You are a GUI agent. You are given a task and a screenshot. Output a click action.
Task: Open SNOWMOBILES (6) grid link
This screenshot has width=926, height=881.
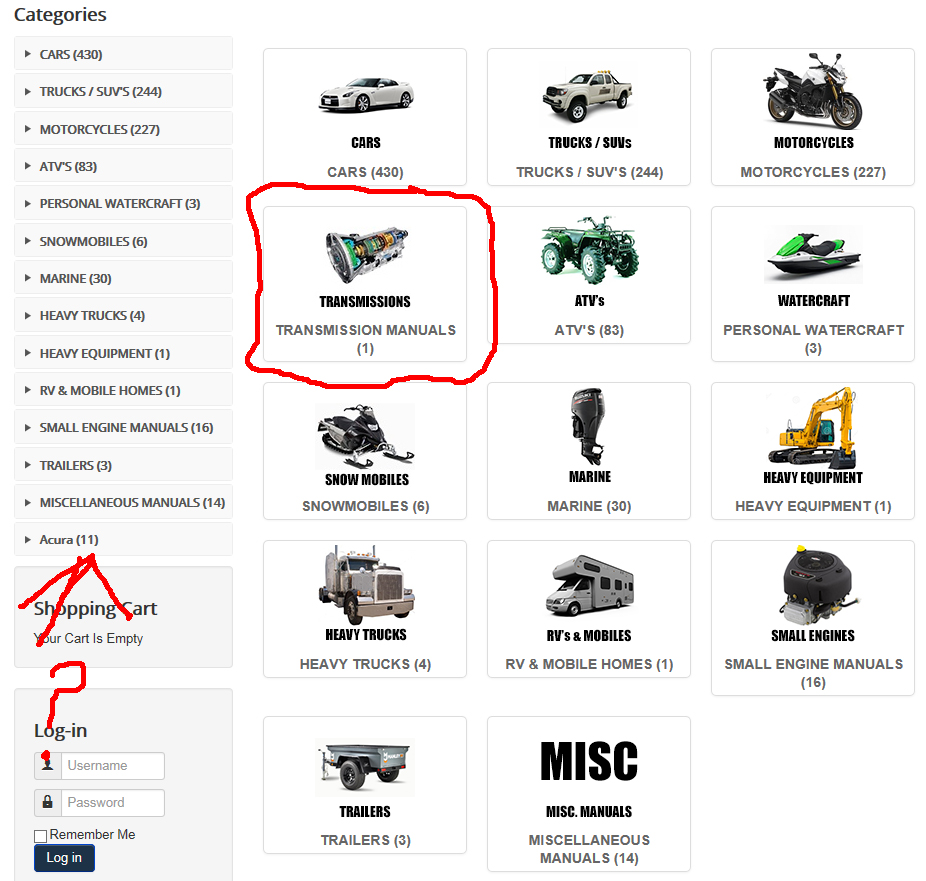tap(366, 507)
